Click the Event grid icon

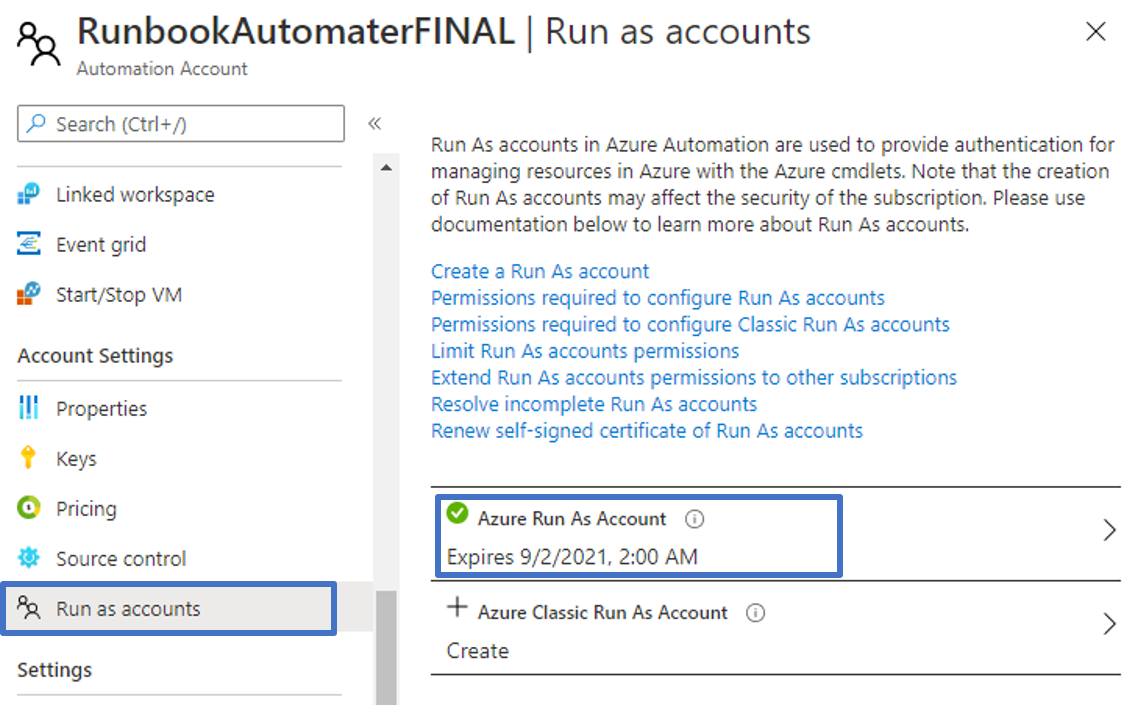coord(28,244)
